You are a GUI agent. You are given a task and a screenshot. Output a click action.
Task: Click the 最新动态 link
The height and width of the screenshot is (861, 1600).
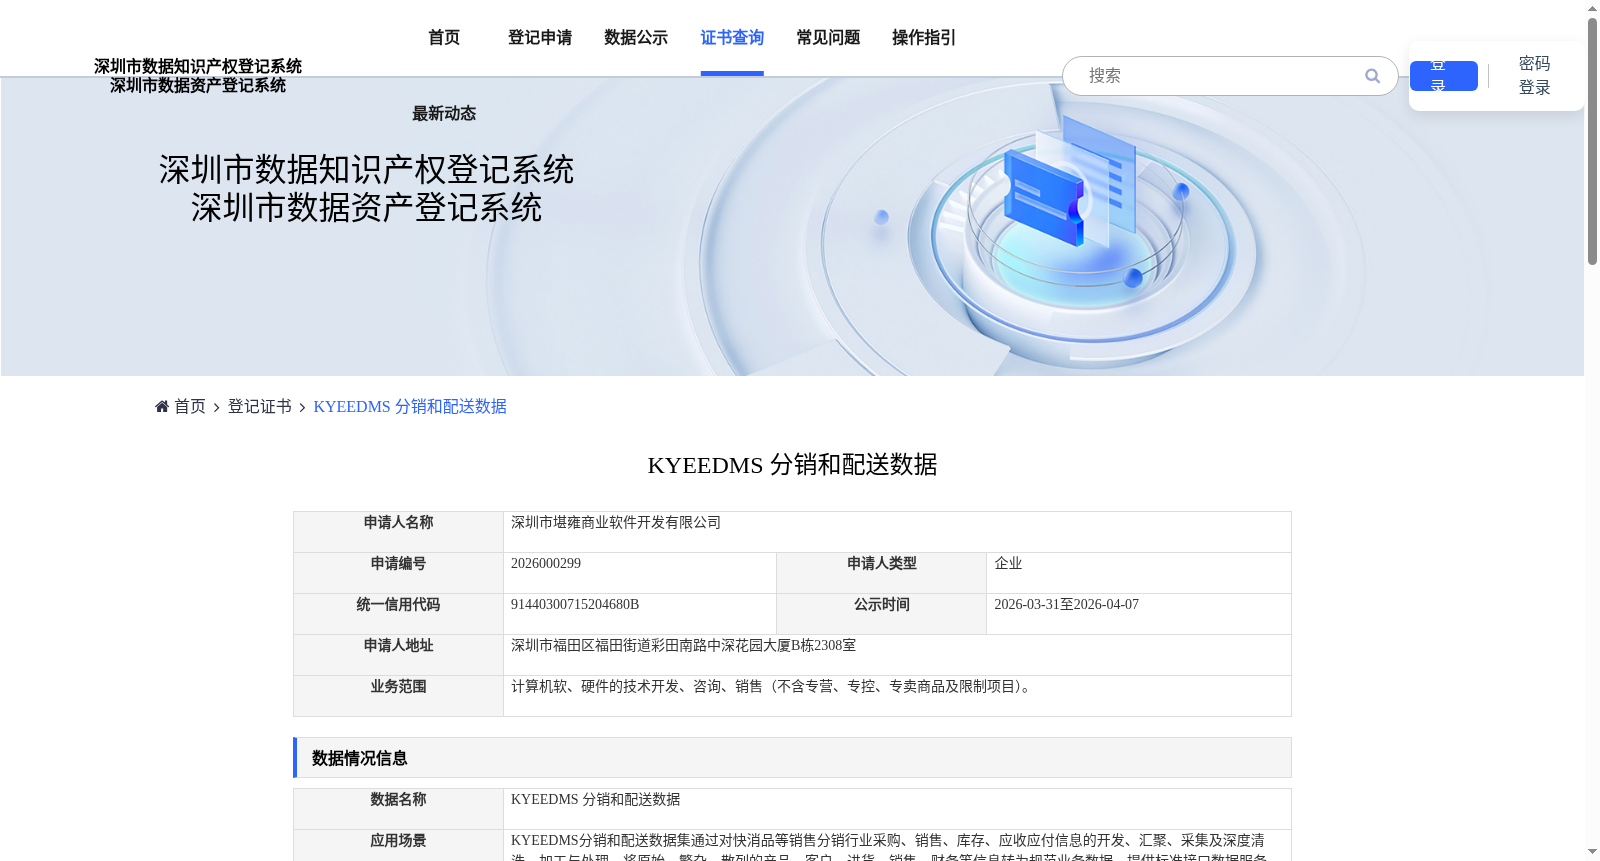[x=444, y=113]
